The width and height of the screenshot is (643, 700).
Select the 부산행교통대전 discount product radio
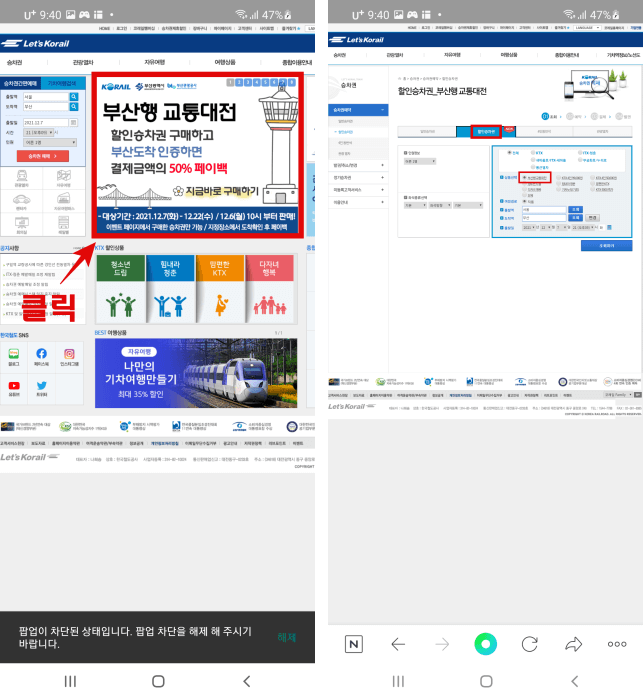coord(524,178)
